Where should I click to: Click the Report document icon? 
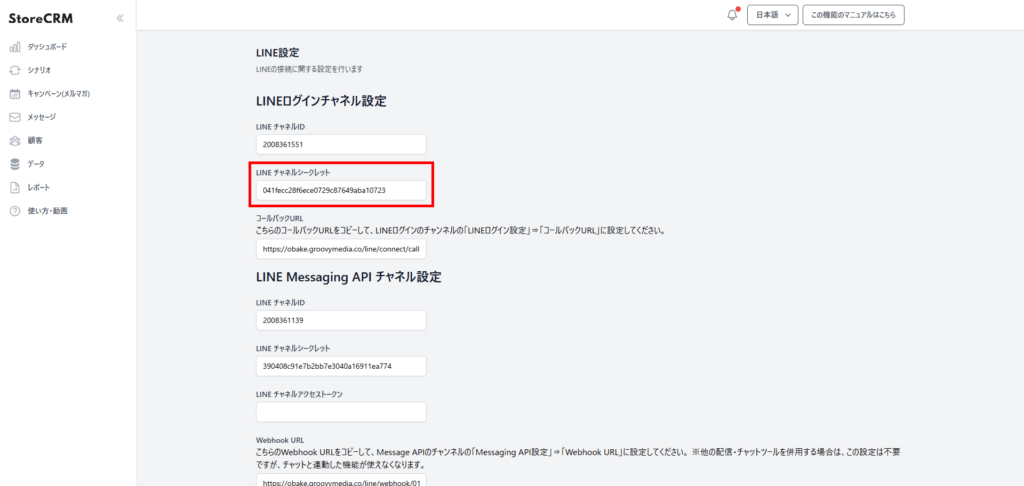click(x=15, y=188)
